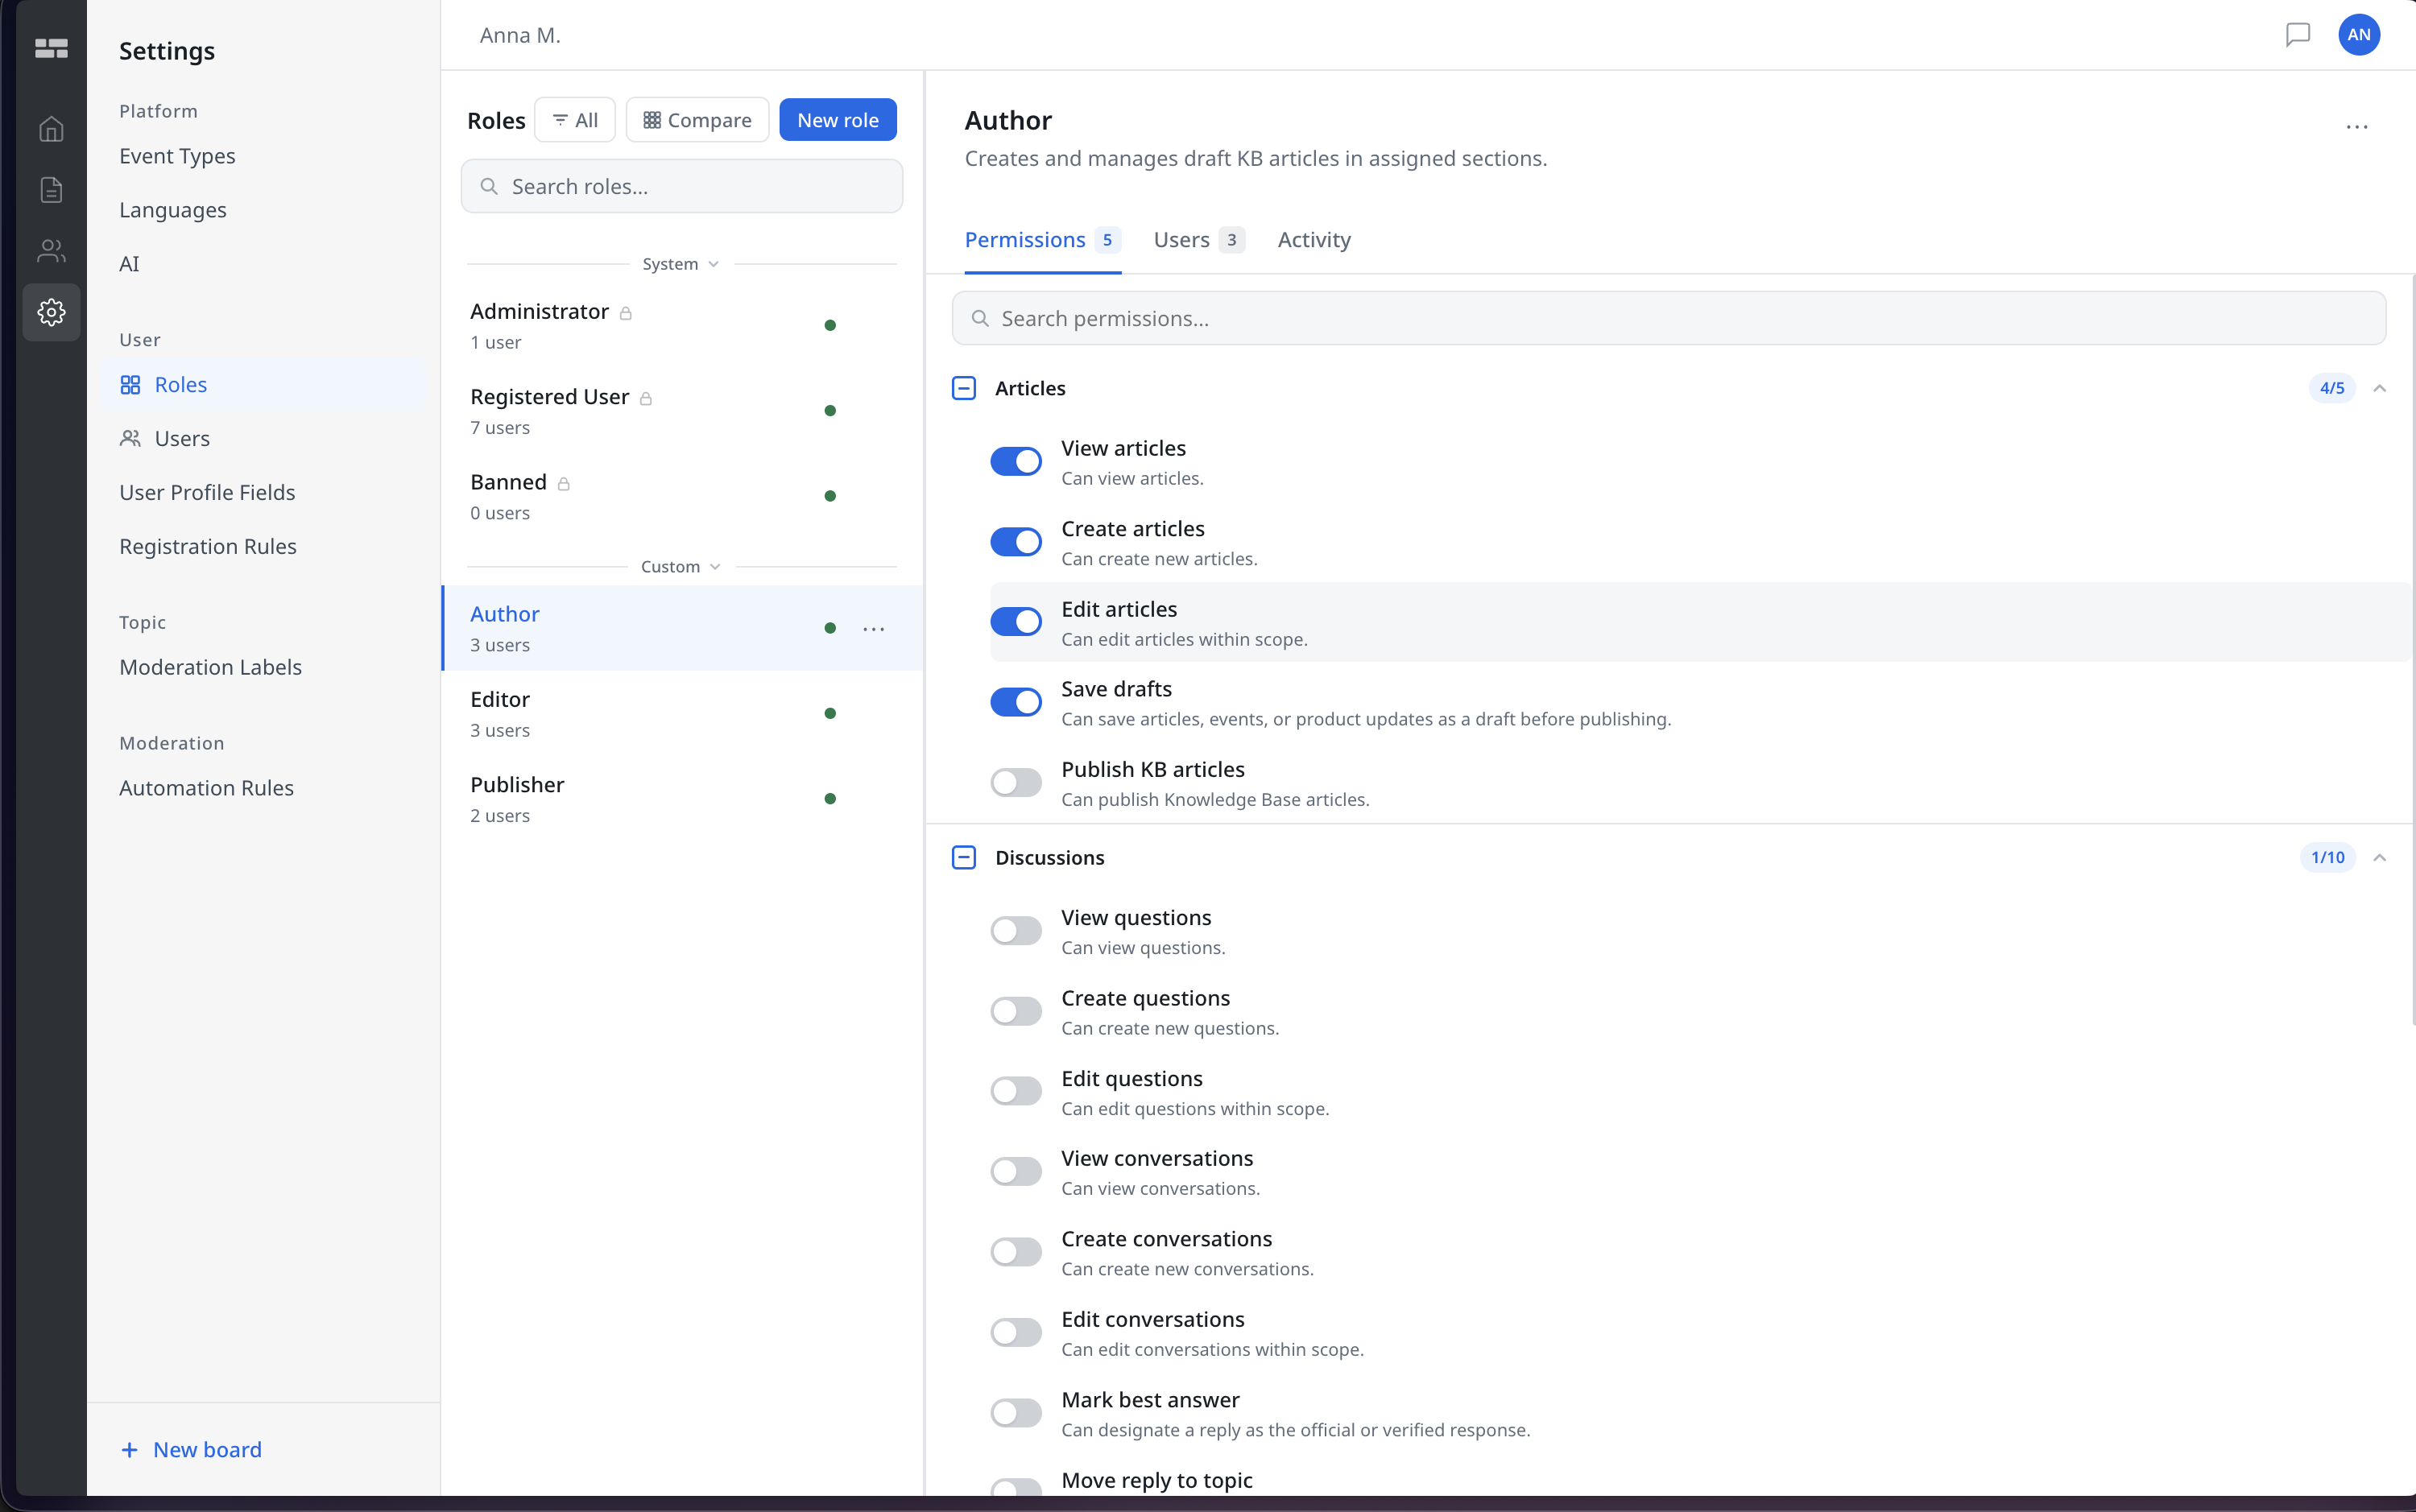Click the search icon in the roles search box
This screenshot has height=1512, width=2416.
click(x=489, y=186)
